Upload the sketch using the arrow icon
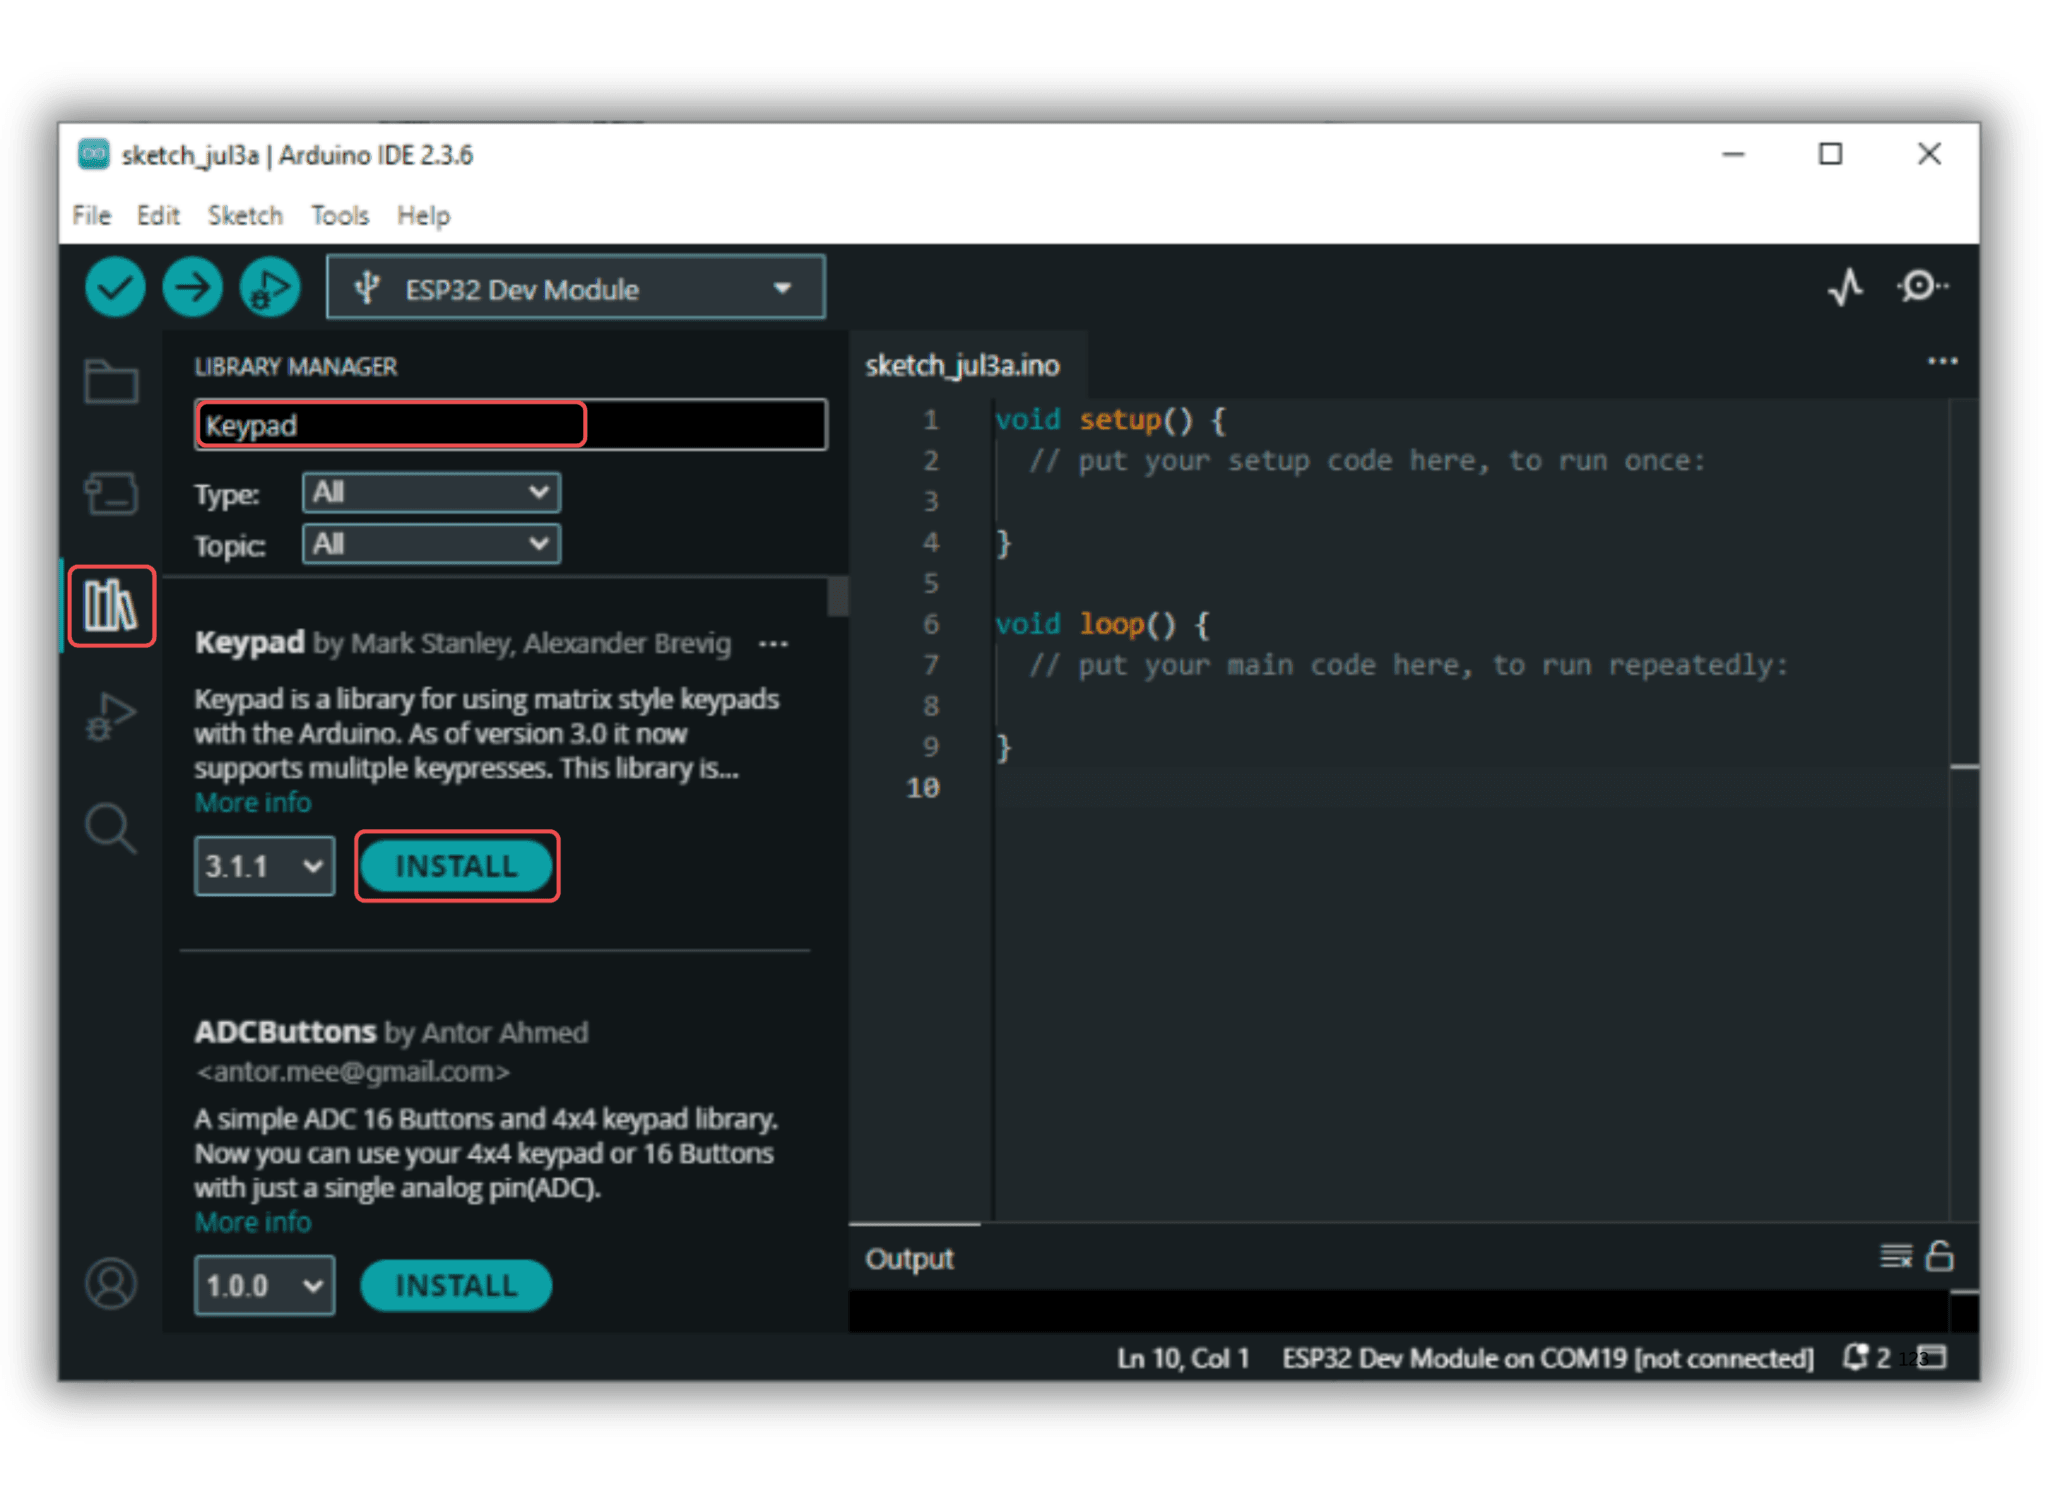This screenshot has width=2048, height=1497. click(192, 287)
